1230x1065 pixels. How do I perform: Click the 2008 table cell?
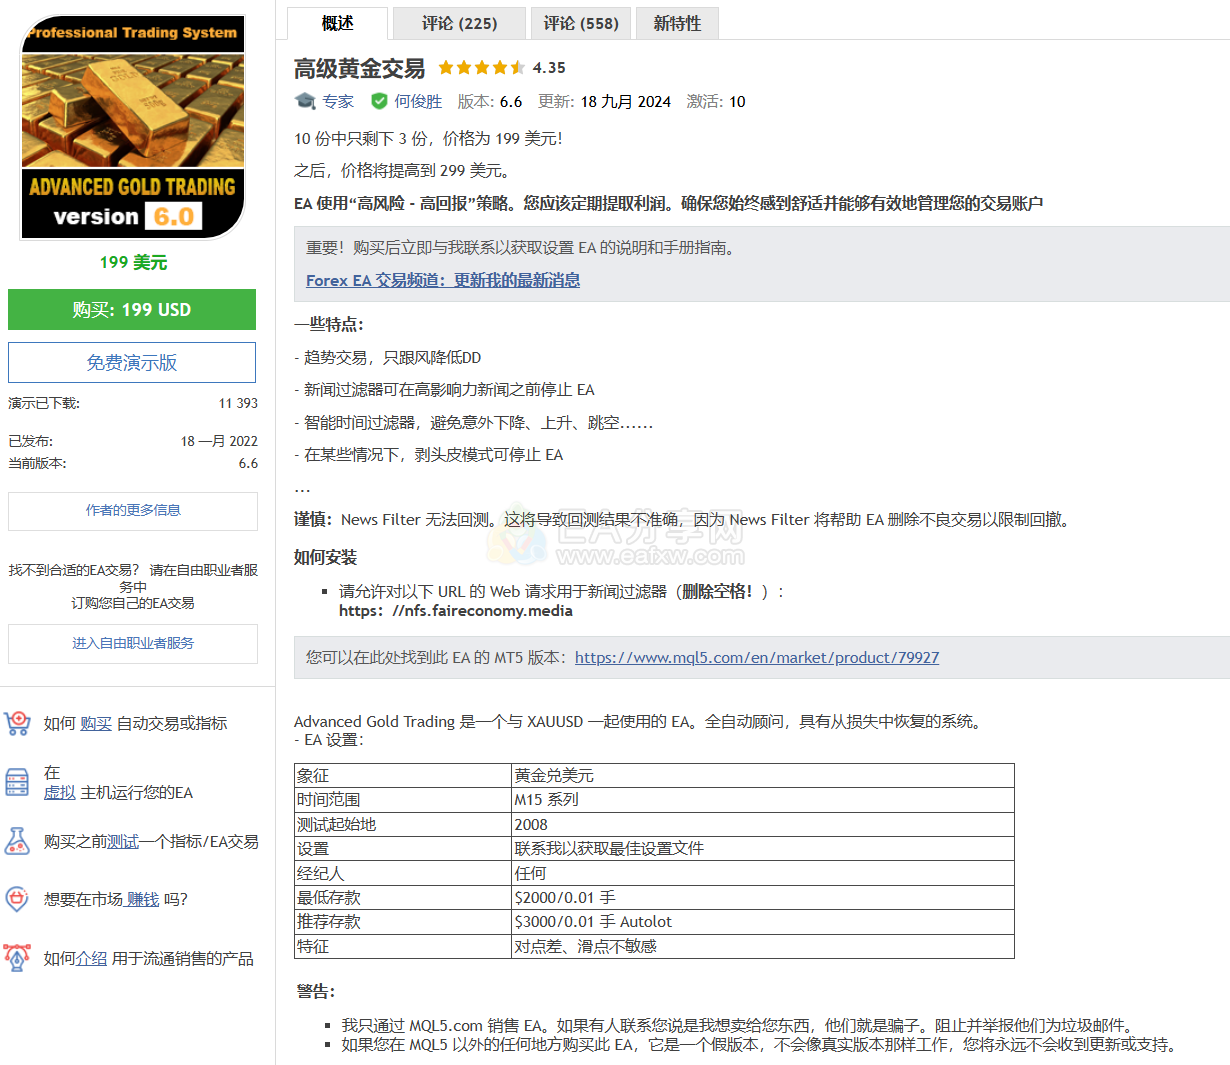pyautogui.click(x=763, y=825)
